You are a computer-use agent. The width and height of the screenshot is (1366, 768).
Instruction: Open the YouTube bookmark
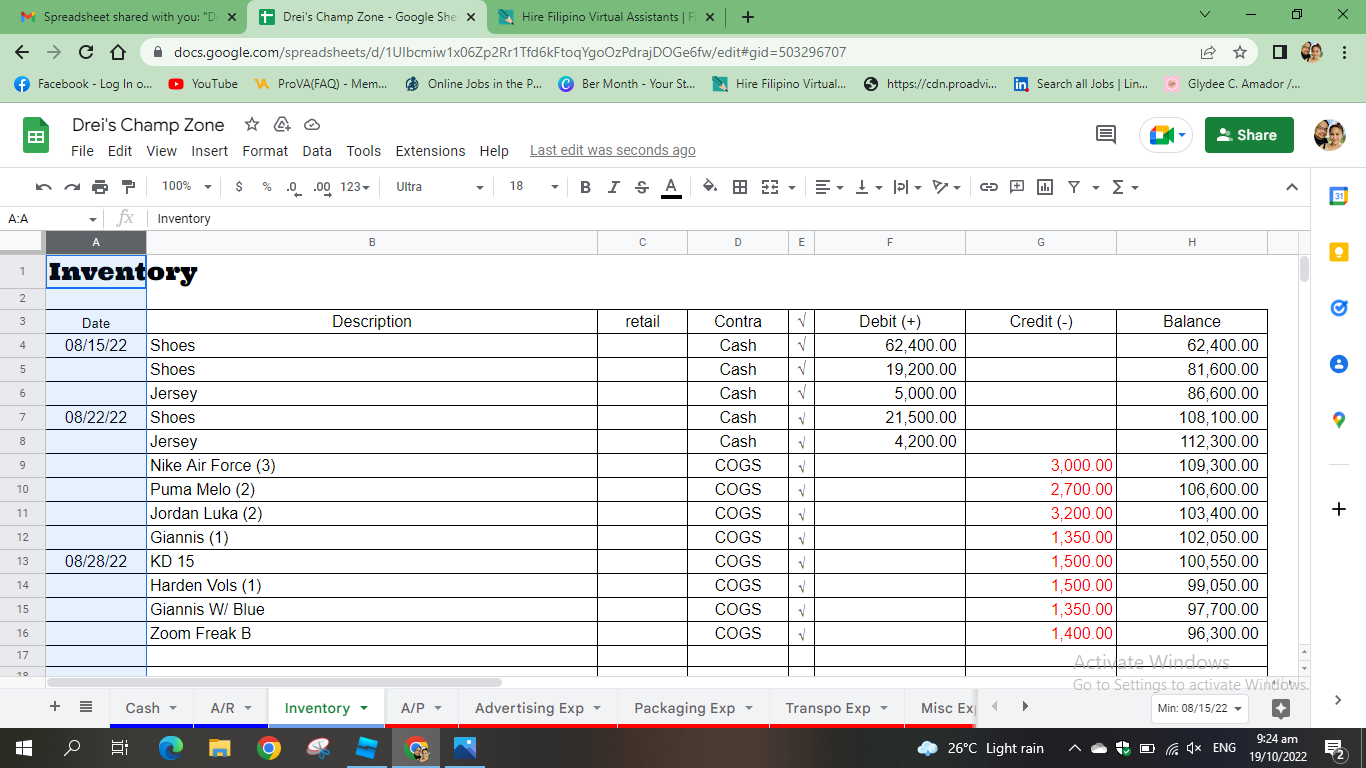click(204, 84)
